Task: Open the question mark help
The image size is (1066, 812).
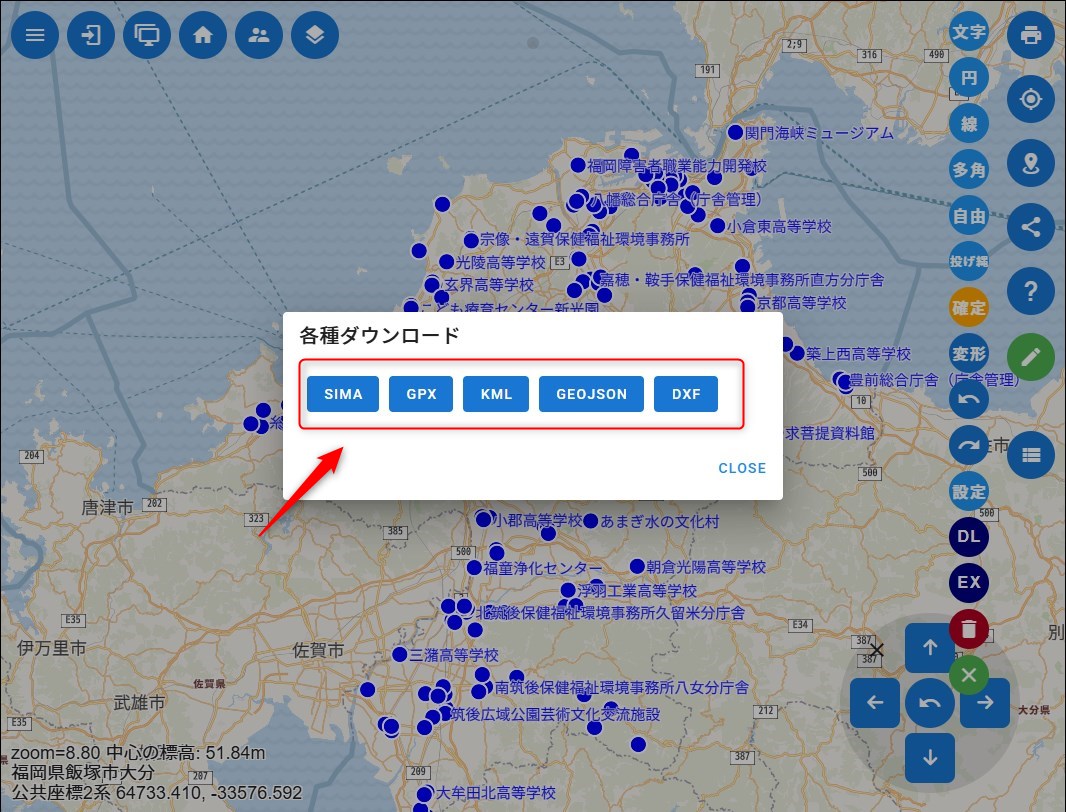Action: pos(1031,291)
